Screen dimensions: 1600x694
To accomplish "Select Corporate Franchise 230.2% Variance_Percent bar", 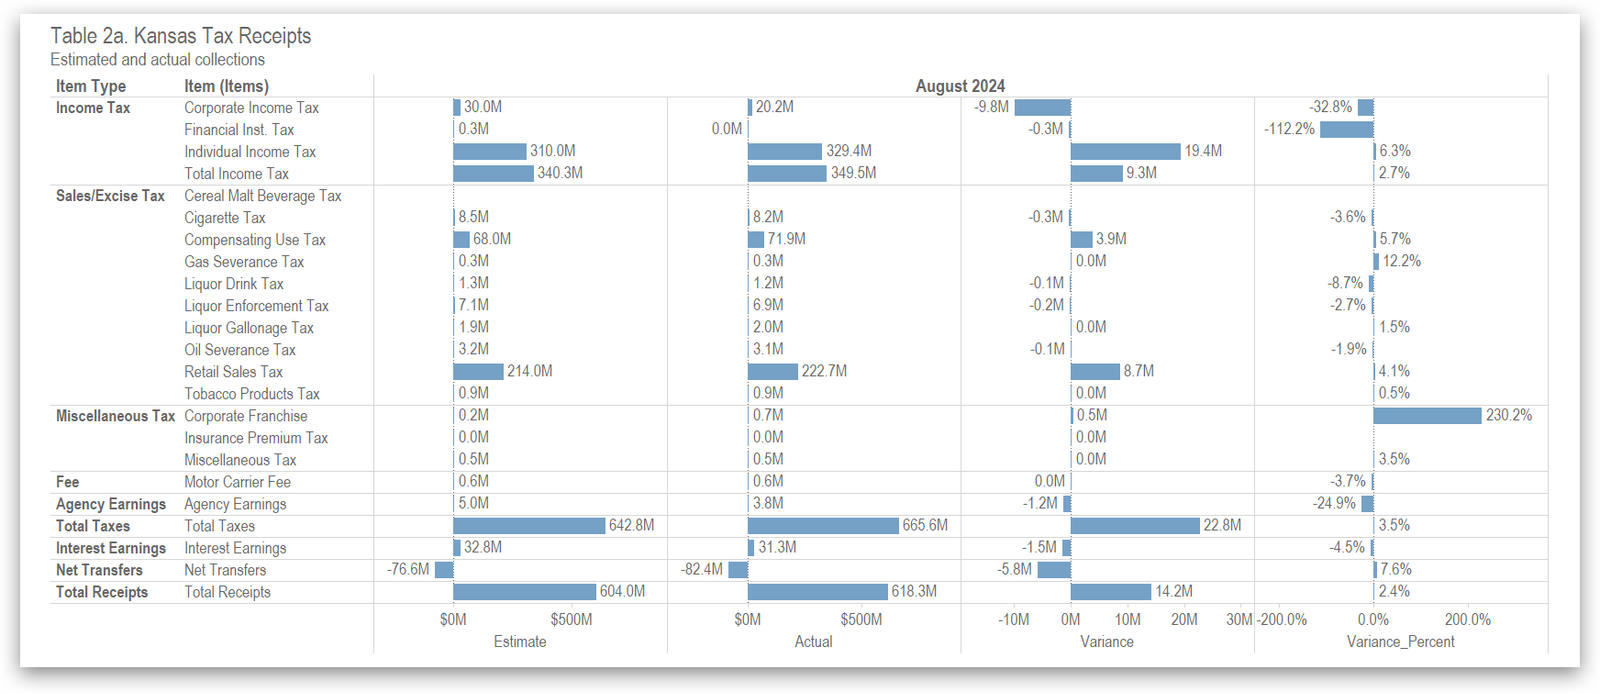I will pos(1427,416).
